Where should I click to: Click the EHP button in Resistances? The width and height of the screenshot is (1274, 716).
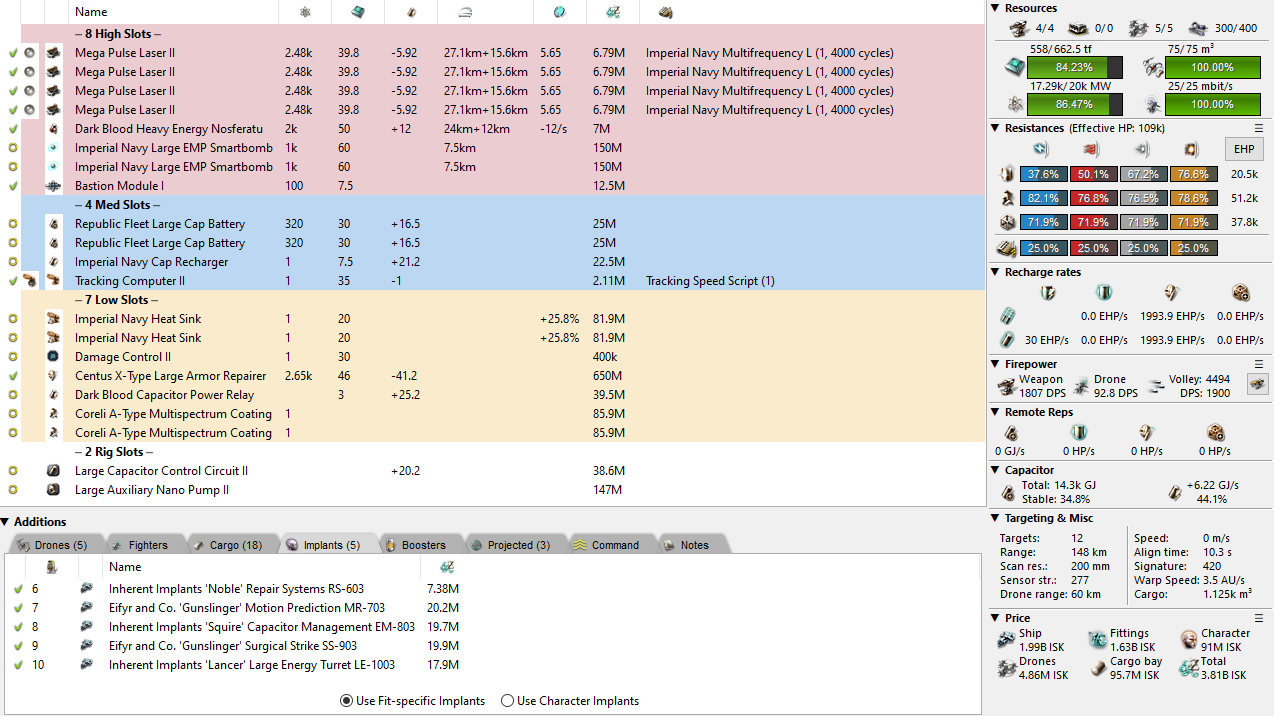(1244, 149)
